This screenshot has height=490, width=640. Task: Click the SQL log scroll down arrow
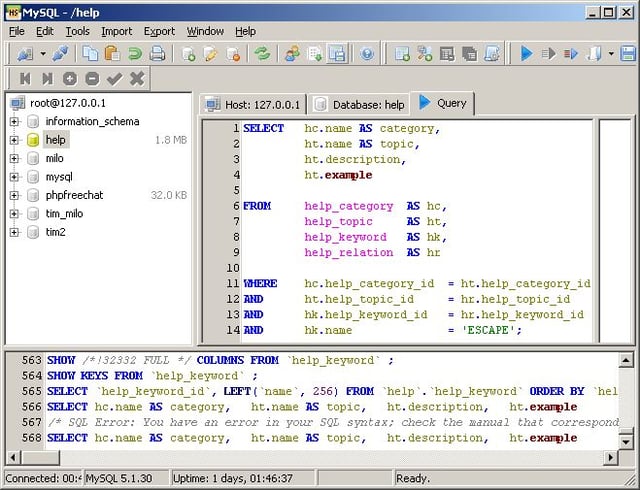tap(626, 441)
